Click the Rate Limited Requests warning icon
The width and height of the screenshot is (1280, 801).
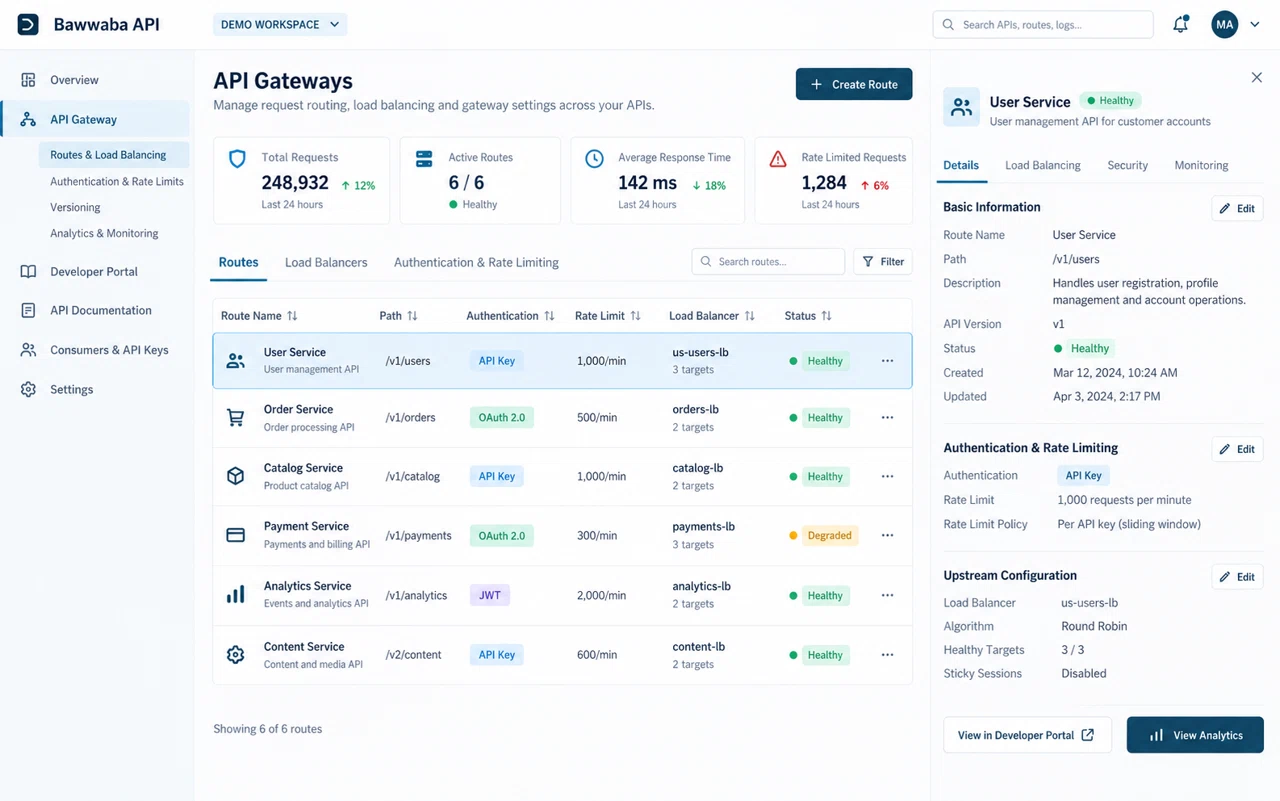pos(778,159)
